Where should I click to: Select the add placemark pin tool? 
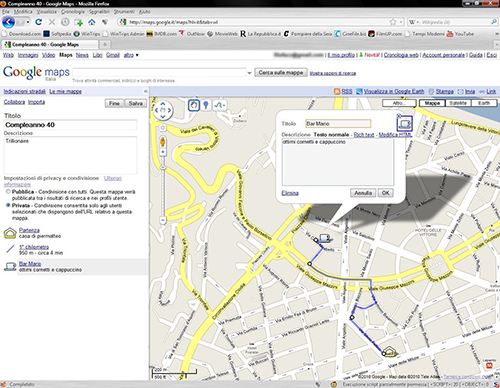206,105
